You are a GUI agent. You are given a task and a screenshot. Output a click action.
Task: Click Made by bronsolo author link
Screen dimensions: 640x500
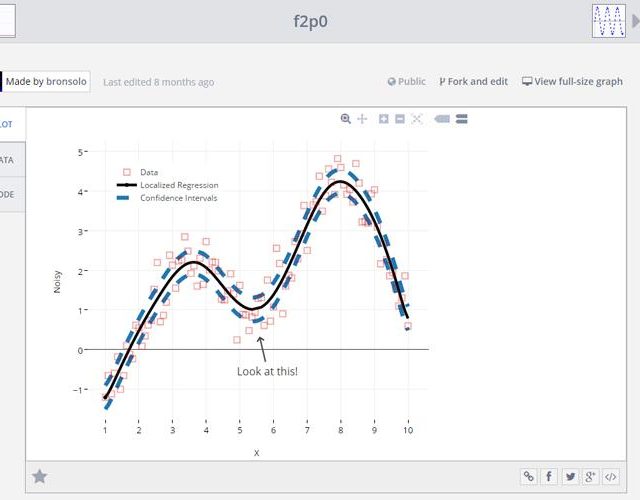46,82
